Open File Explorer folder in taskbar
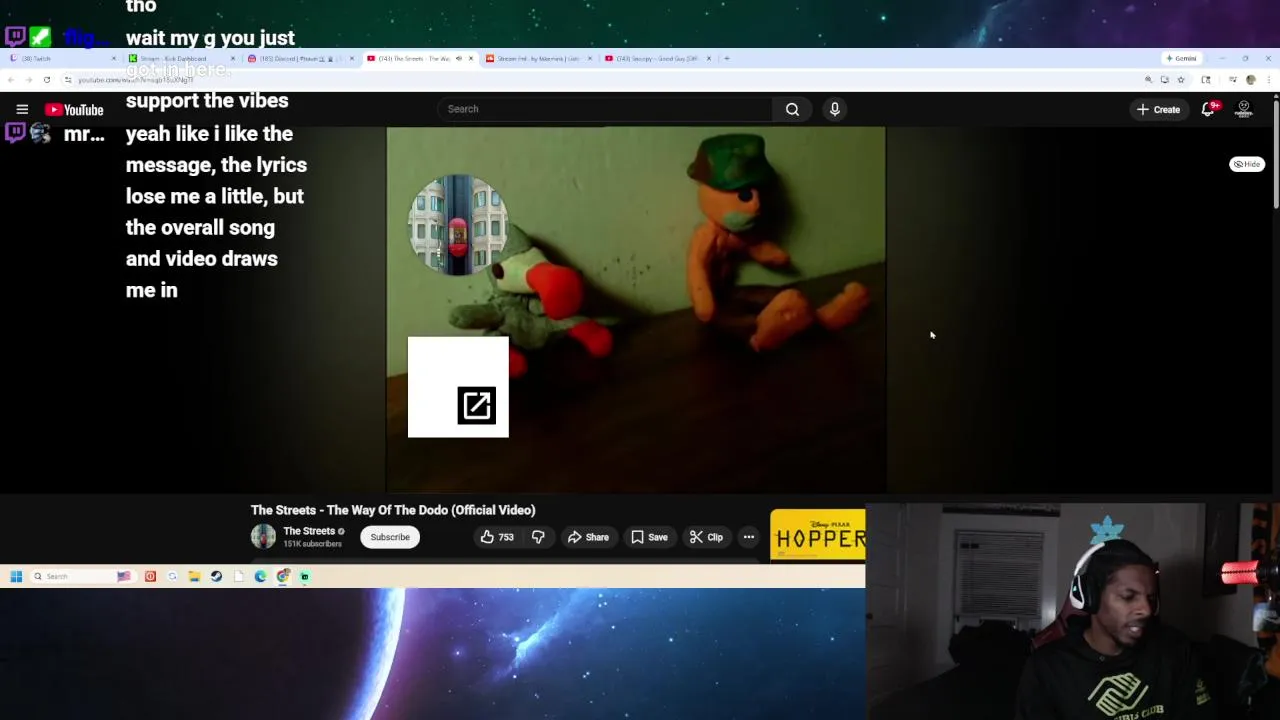1280x720 pixels. (x=194, y=576)
